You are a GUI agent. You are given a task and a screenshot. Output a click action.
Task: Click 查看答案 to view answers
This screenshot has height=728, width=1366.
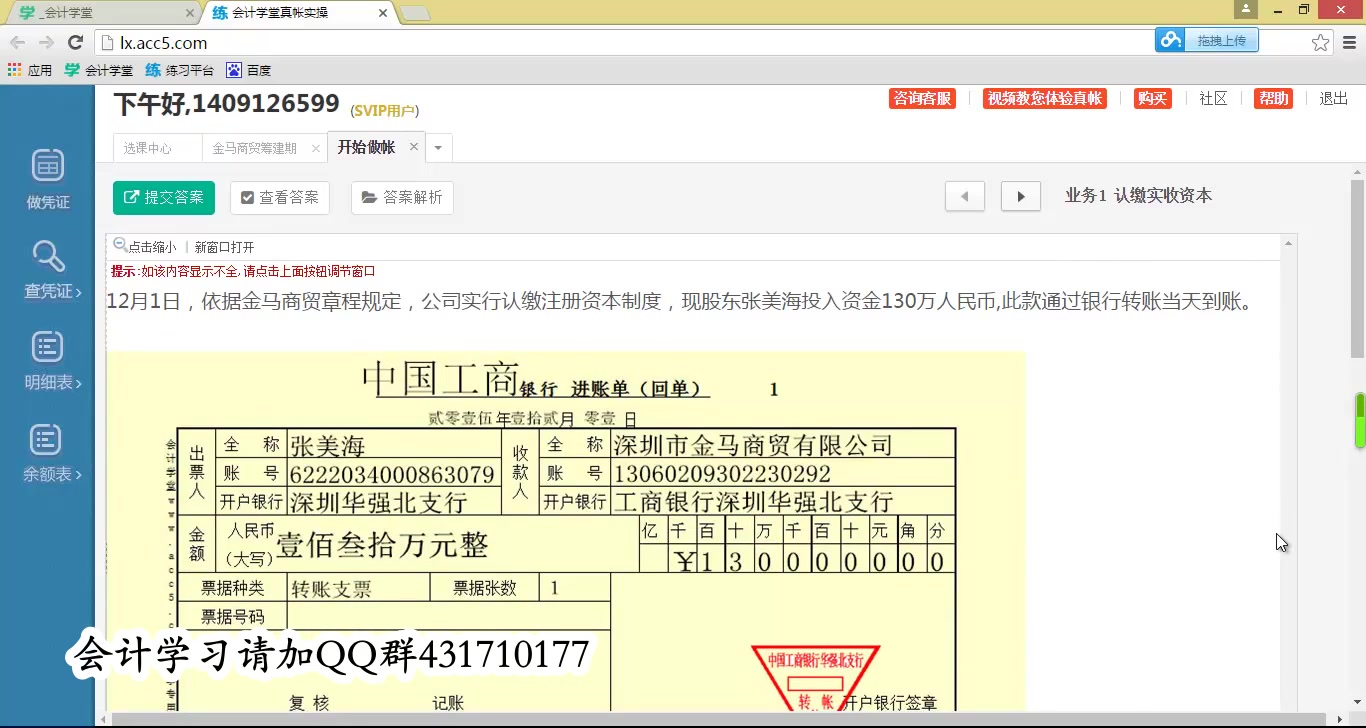click(x=280, y=197)
